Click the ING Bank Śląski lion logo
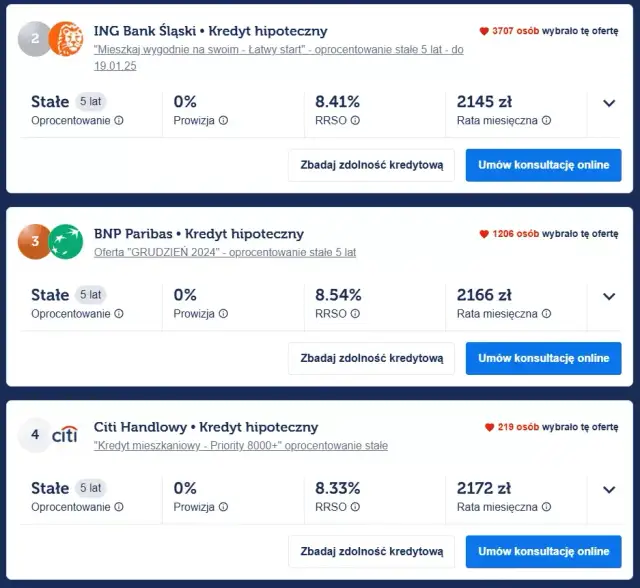The image size is (640, 588). click(x=65, y=39)
